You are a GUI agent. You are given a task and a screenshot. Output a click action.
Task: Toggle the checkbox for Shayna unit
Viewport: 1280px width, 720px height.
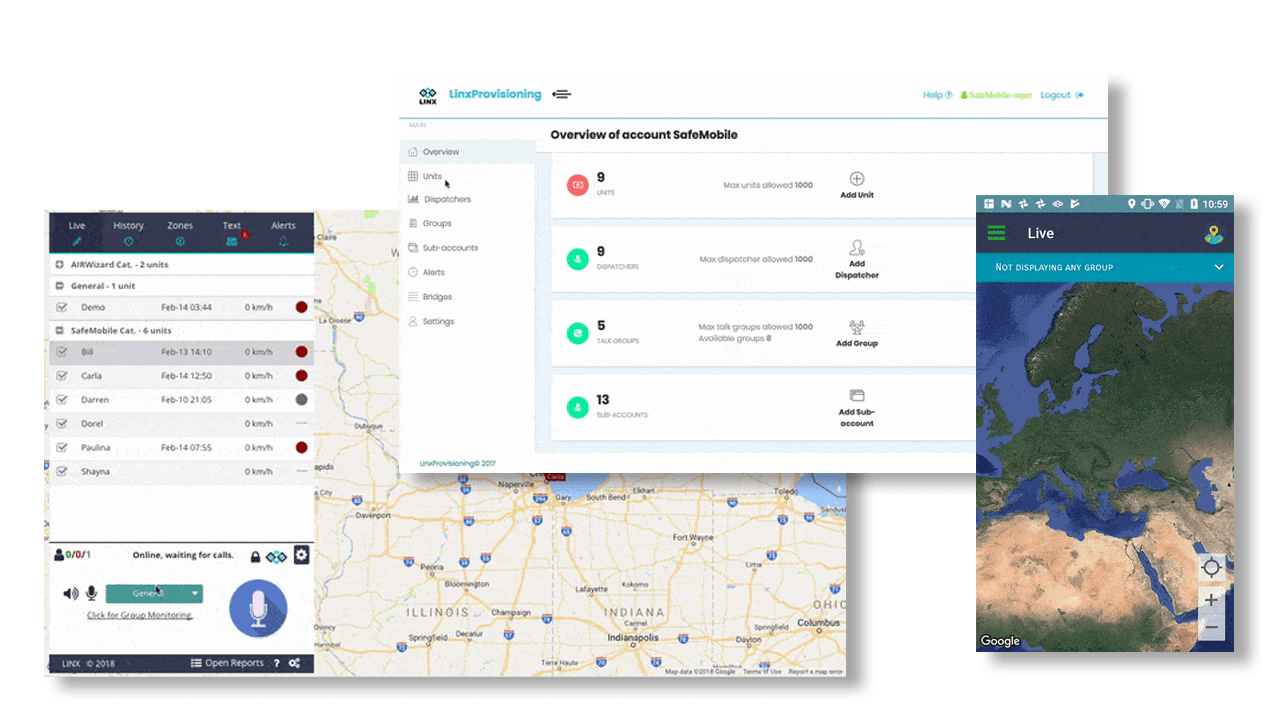(62, 472)
